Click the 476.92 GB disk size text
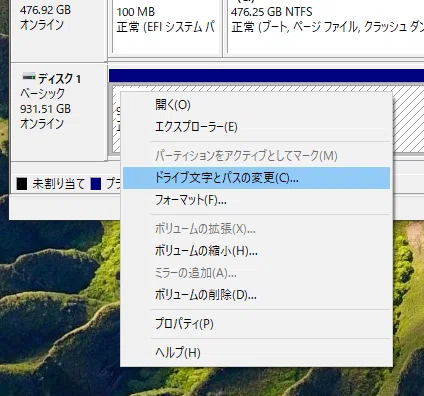 click(45, 10)
